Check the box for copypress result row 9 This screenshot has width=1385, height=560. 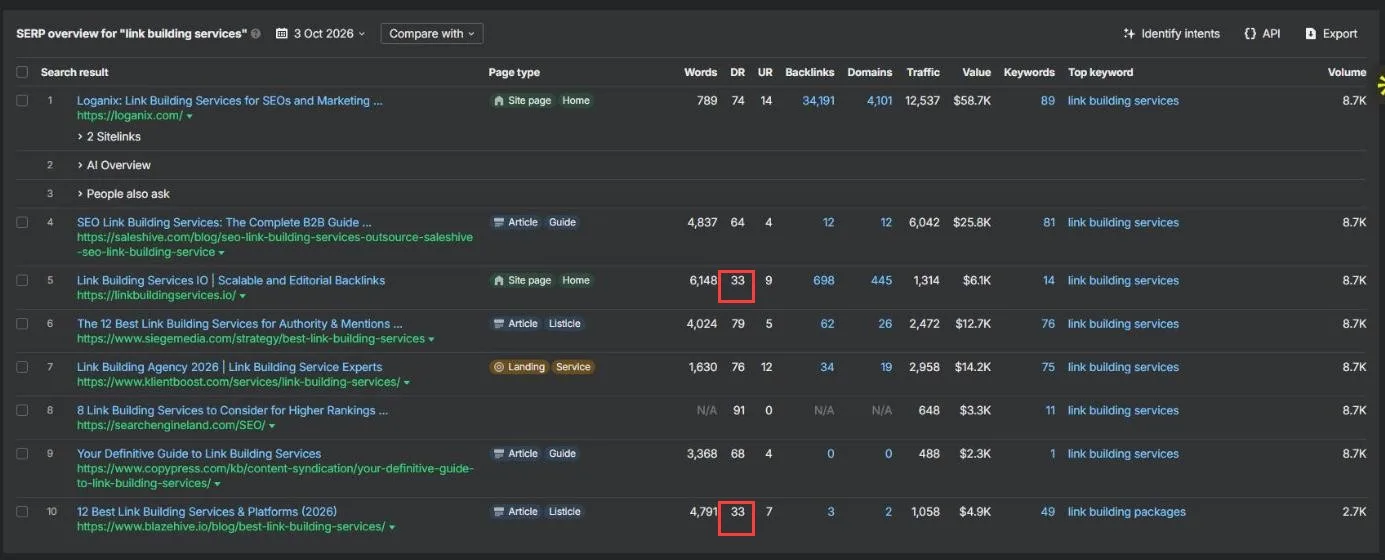(22, 454)
